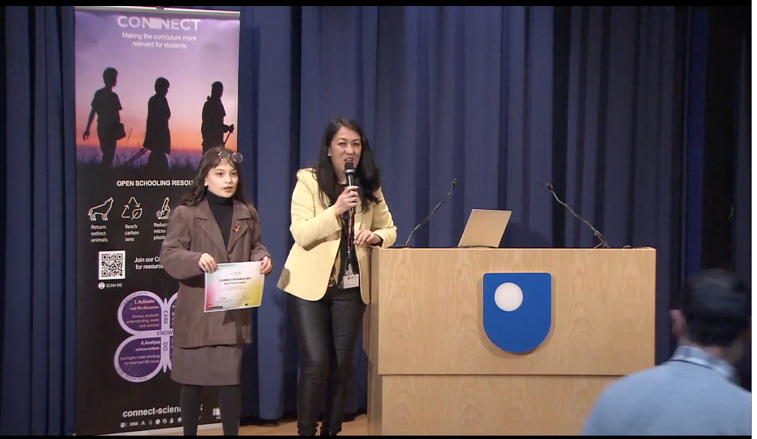Click the blue shield logo on podium
The image size is (757, 439).
[x=517, y=311]
